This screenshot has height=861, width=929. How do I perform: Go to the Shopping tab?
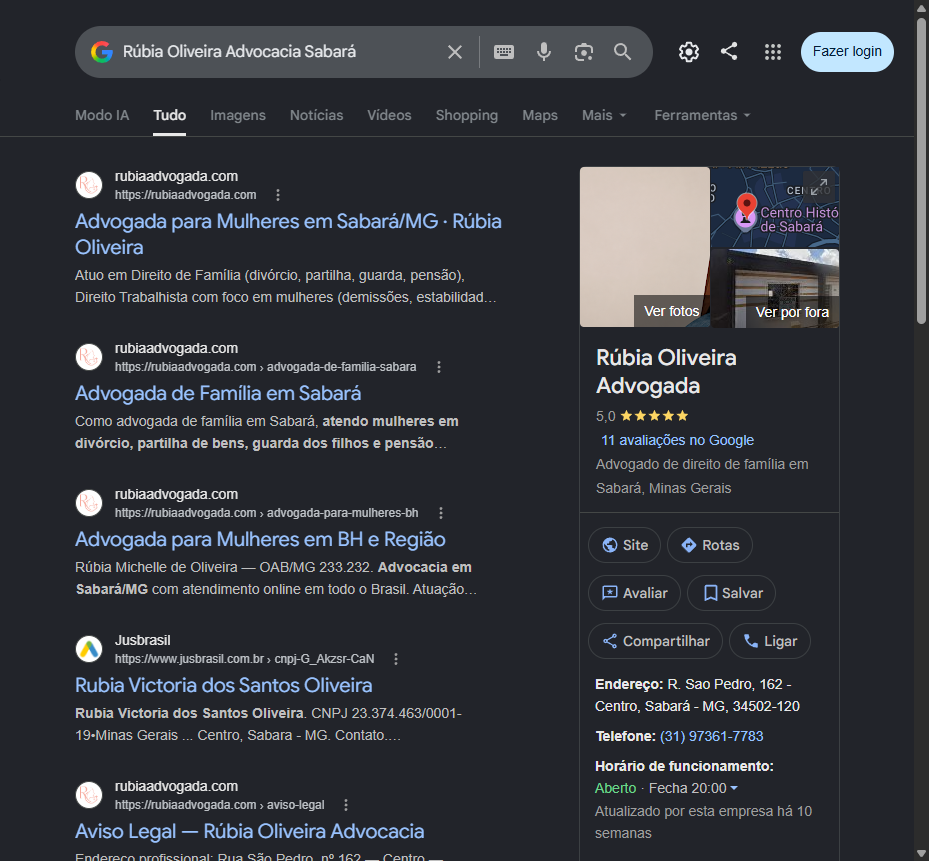click(467, 115)
